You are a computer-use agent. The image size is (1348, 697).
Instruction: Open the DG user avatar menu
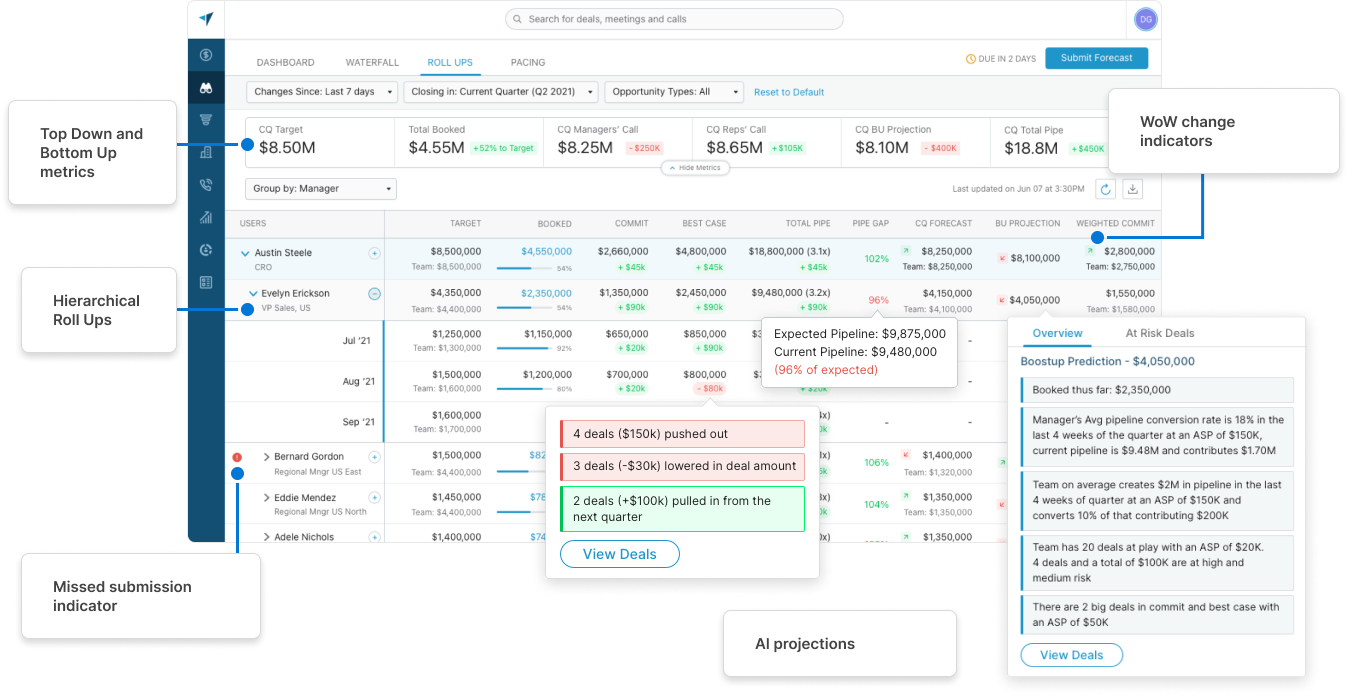pos(1145,19)
